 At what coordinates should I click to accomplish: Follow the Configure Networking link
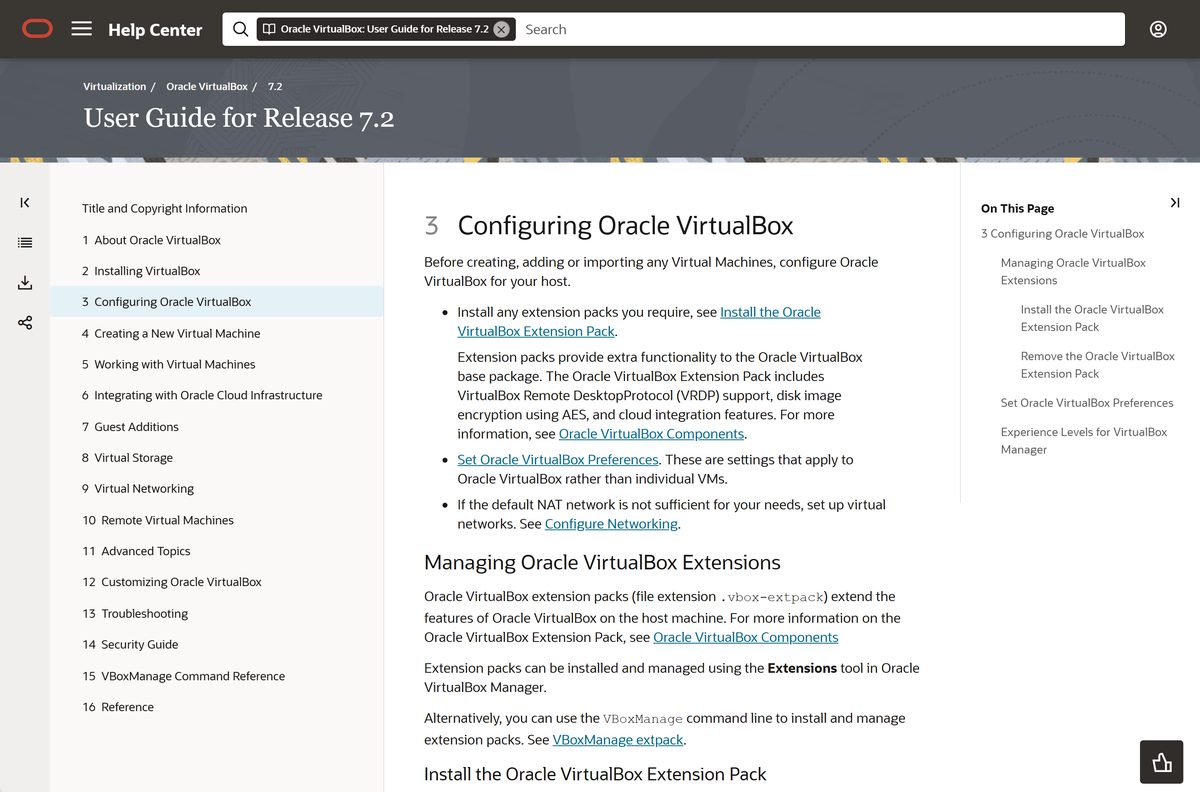[x=611, y=524]
